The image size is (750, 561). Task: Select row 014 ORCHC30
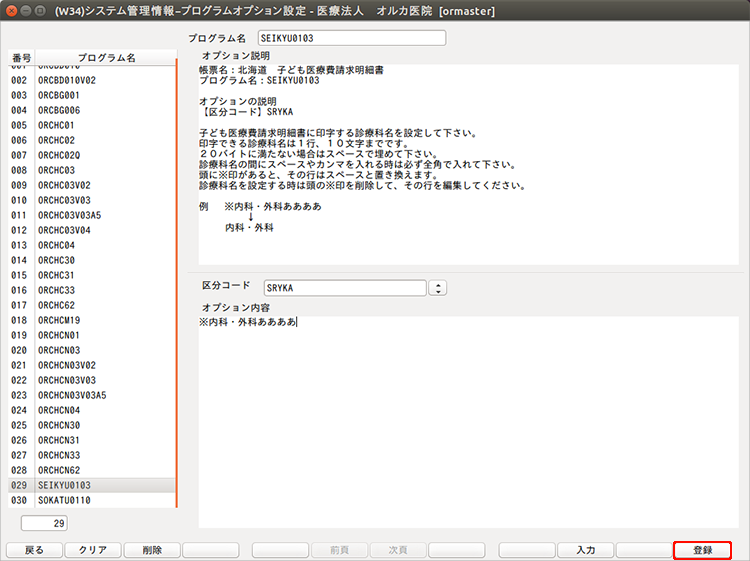point(92,260)
